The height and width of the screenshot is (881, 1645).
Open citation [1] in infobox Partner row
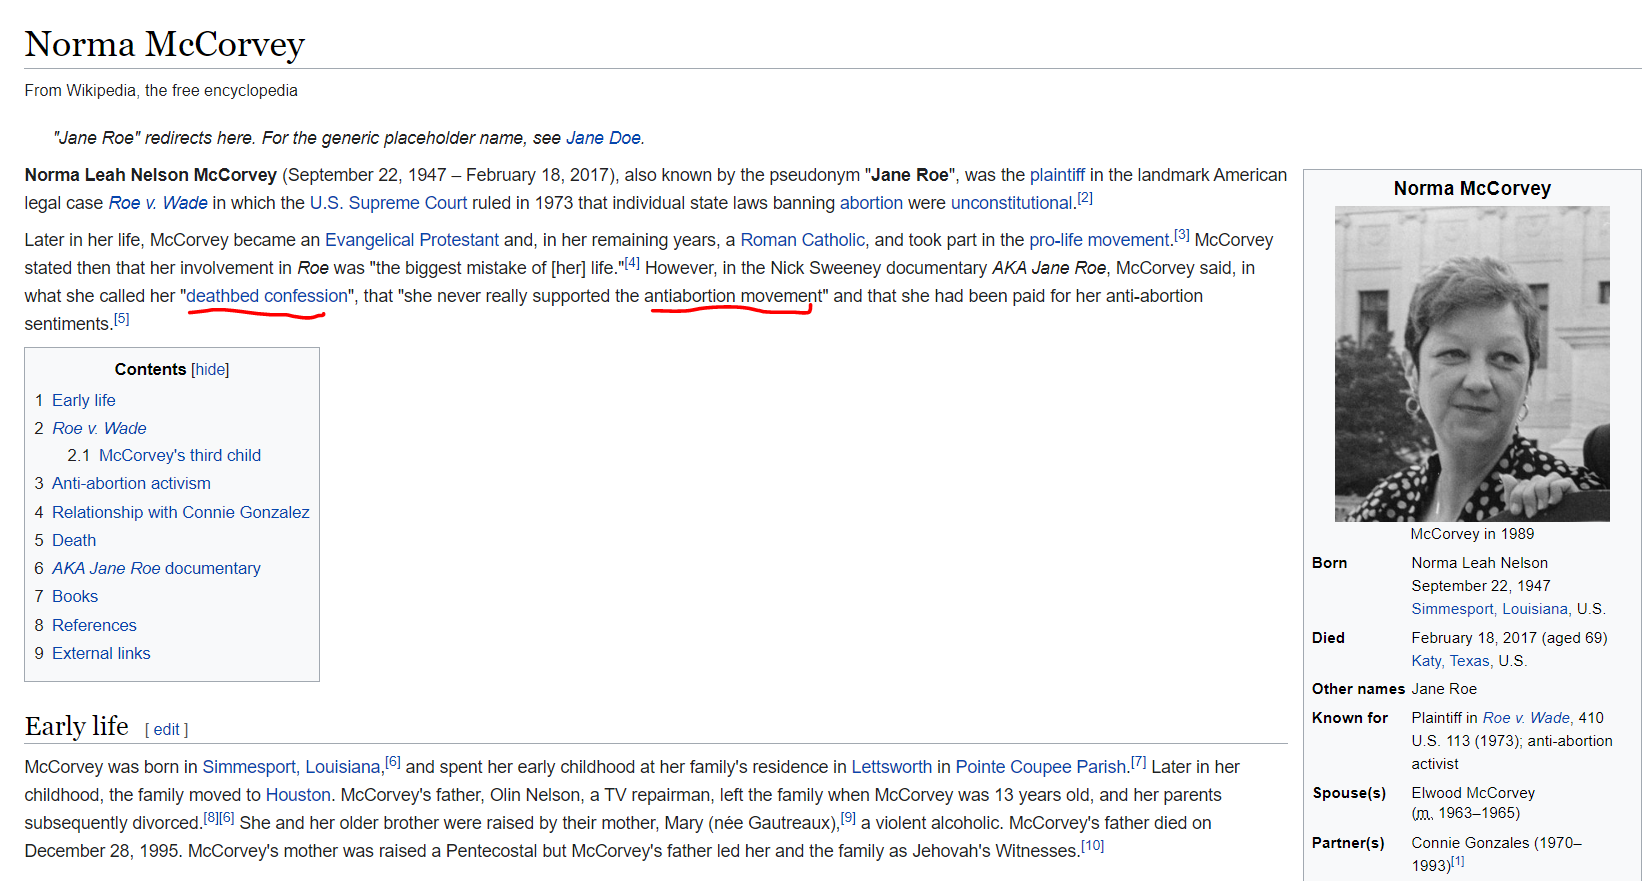[1458, 861]
